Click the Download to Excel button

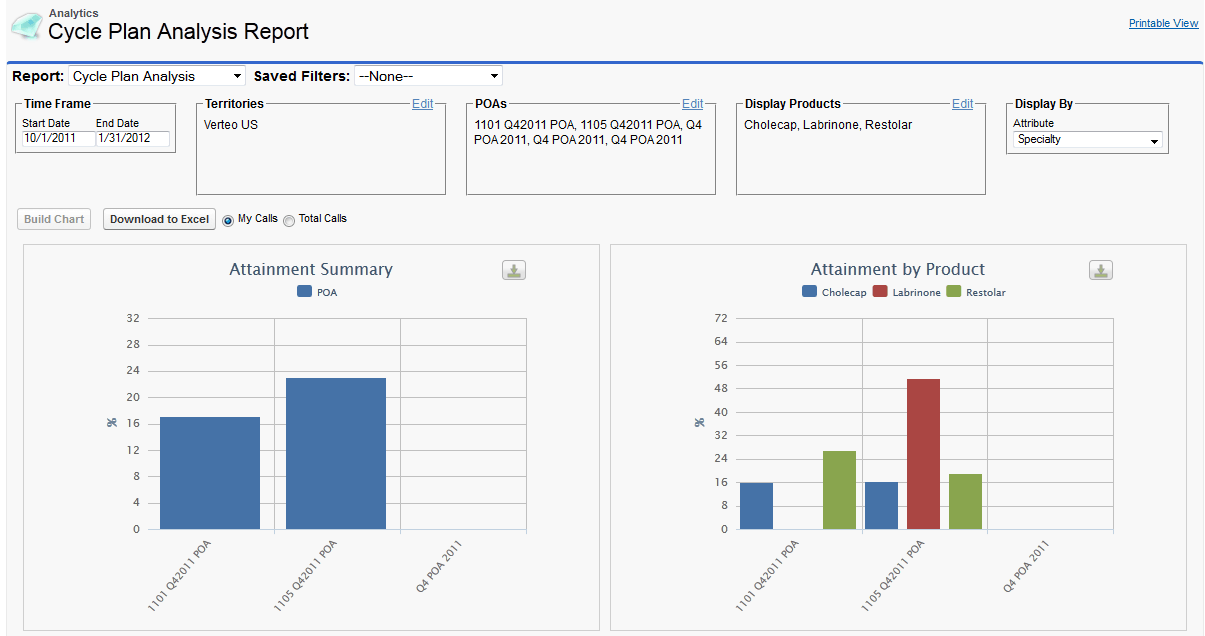pyautogui.click(x=159, y=219)
